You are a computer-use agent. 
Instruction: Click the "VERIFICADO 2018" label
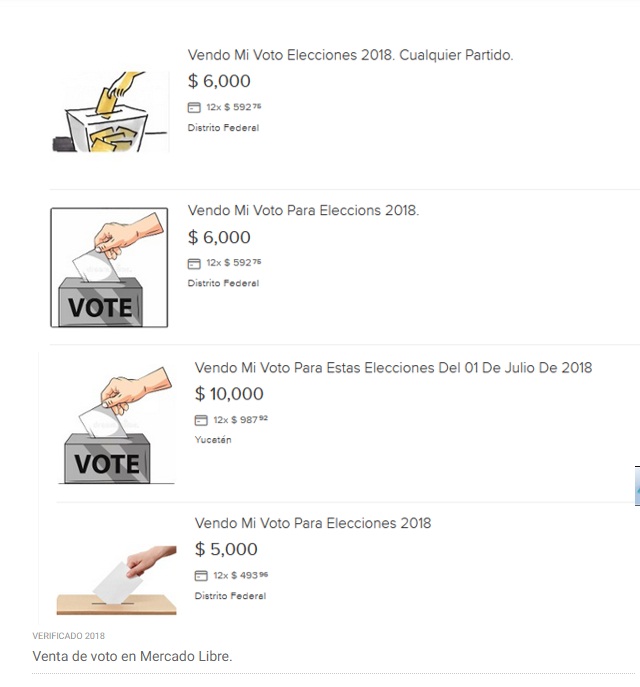69,636
